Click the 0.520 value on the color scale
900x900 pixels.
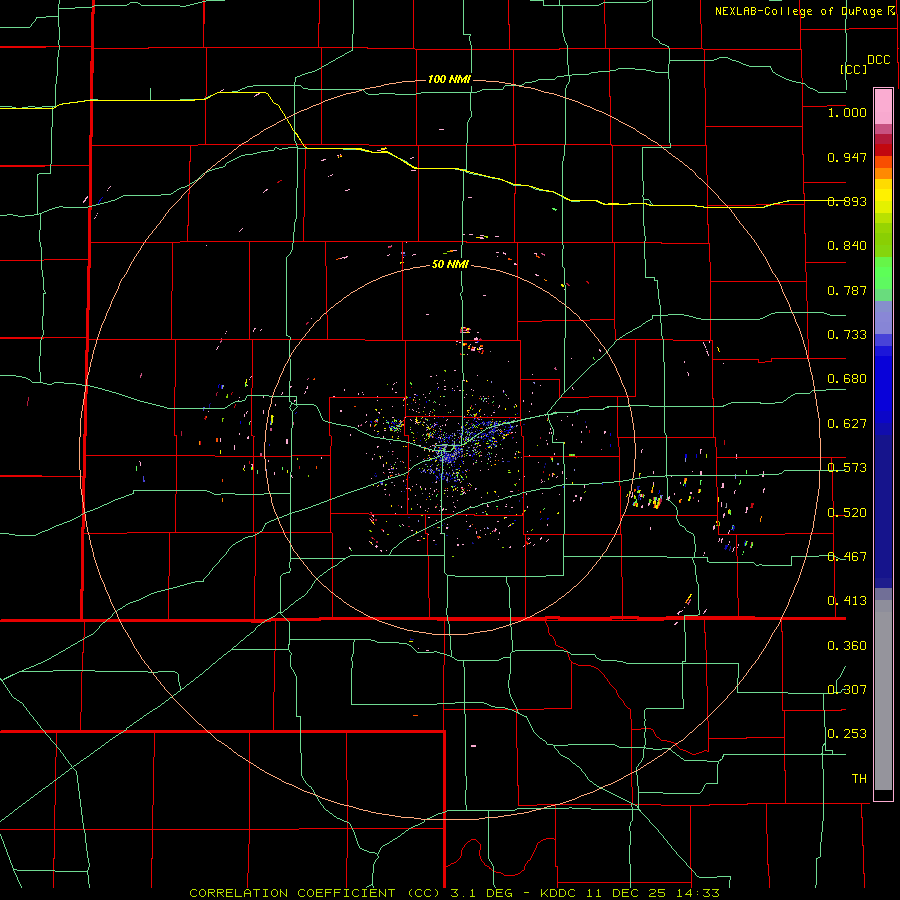point(847,513)
